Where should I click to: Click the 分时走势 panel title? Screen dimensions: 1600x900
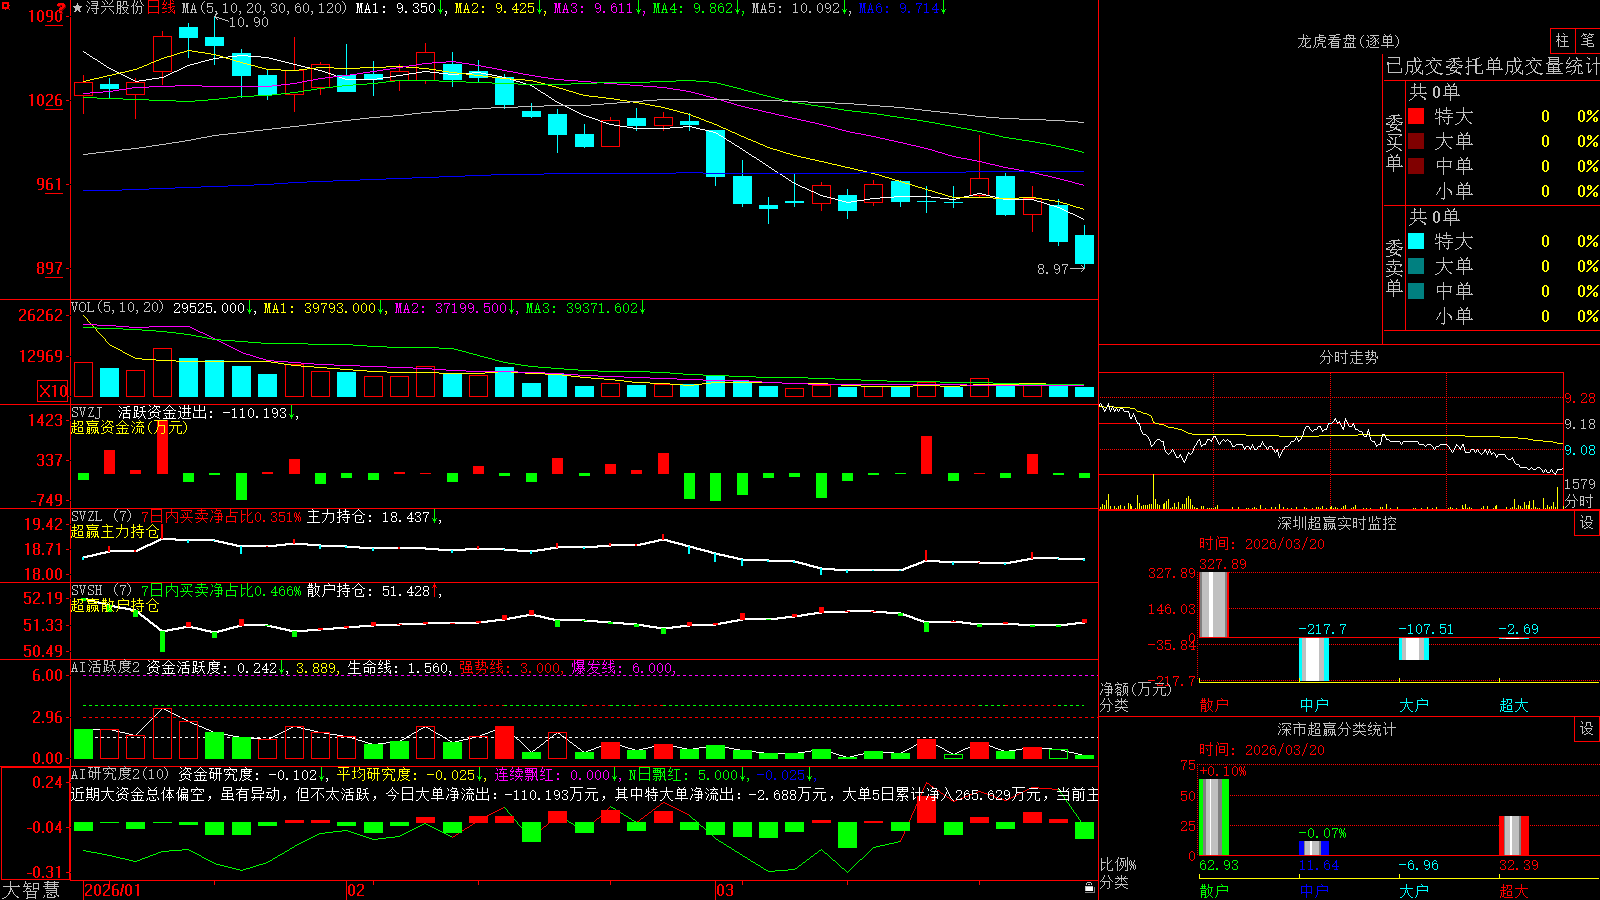(1349, 357)
